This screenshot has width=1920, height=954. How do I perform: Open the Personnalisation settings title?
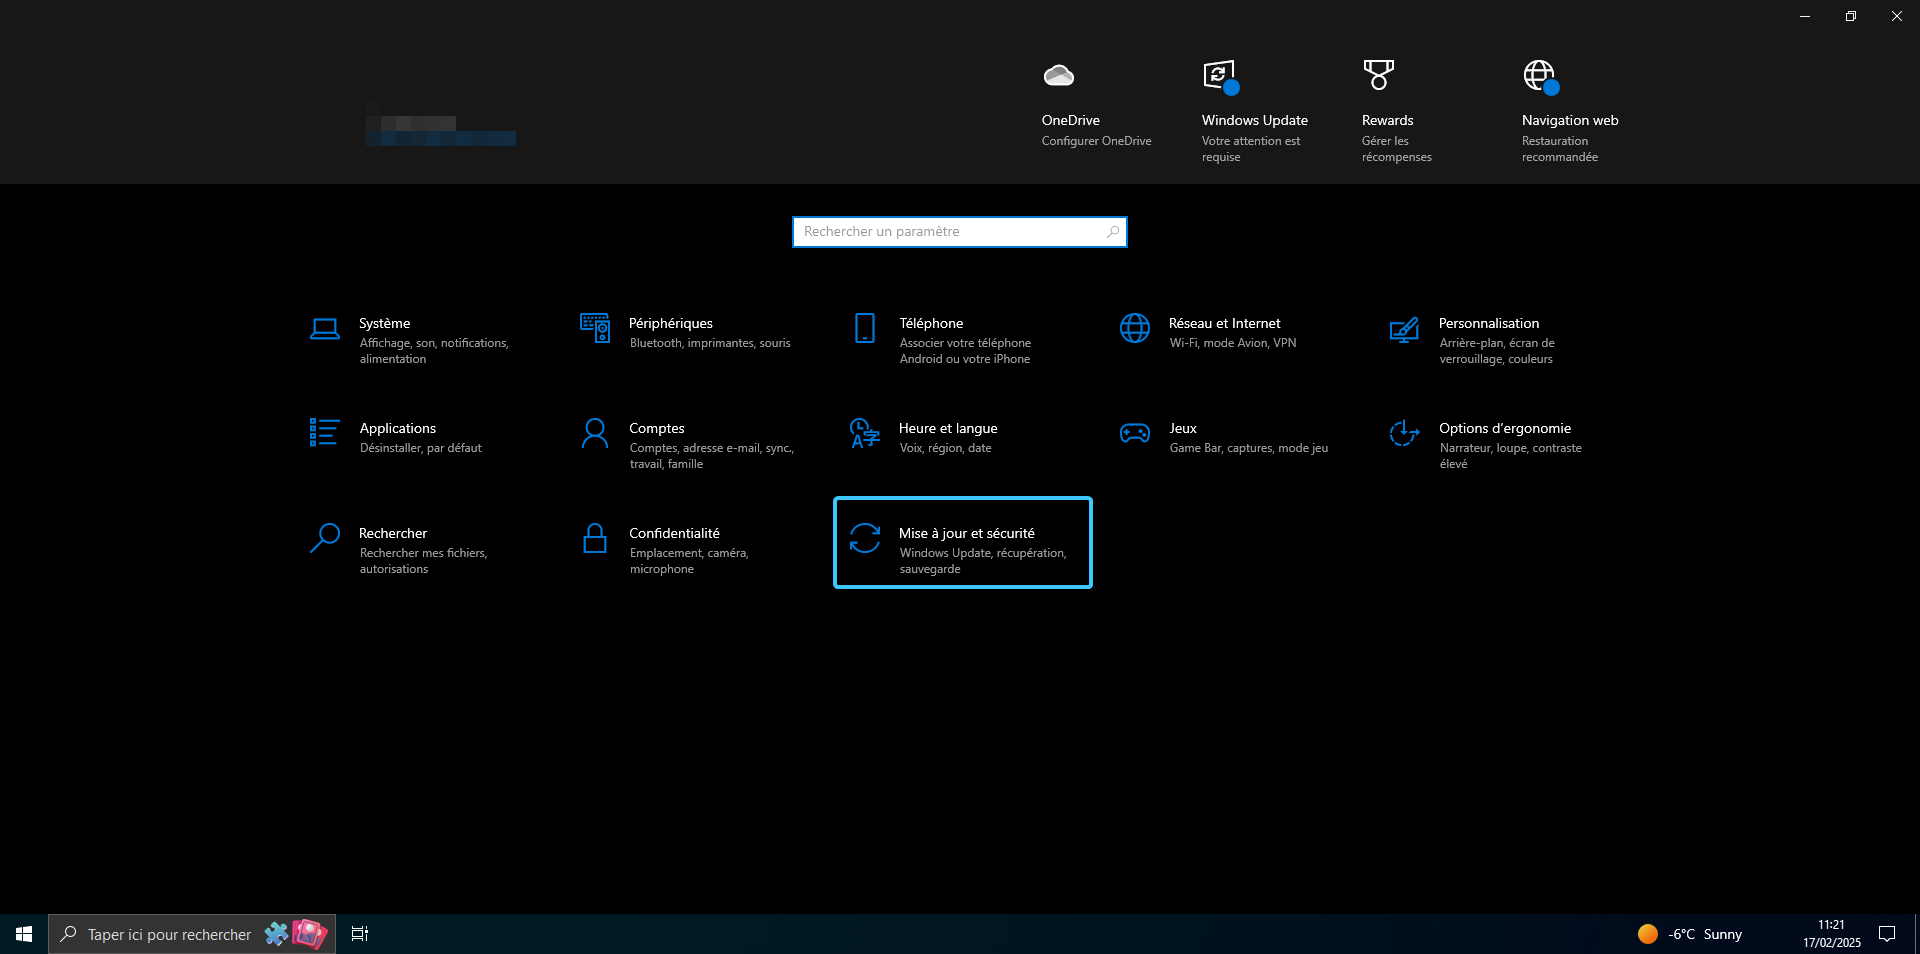(x=1489, y=323)
